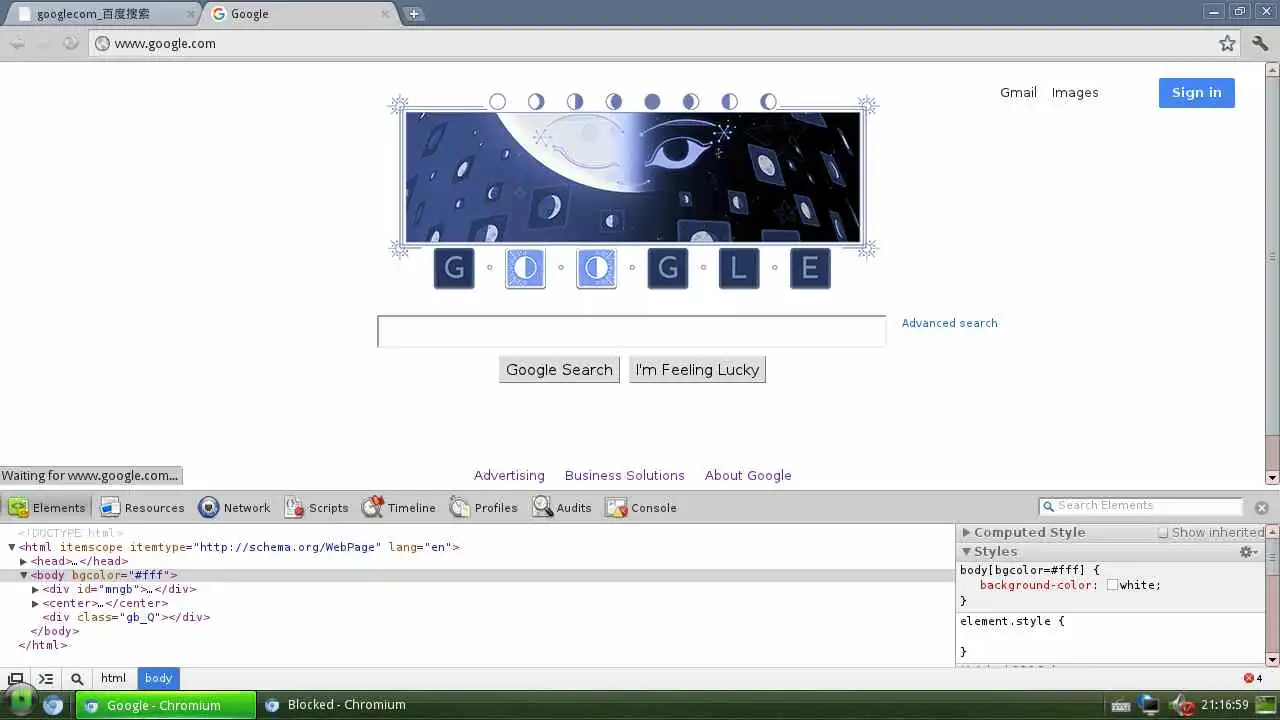Toggle the console drawer icon
The height and width of the screenshot is (720, 1280).
pyautogui.click(x=46, y=678)
